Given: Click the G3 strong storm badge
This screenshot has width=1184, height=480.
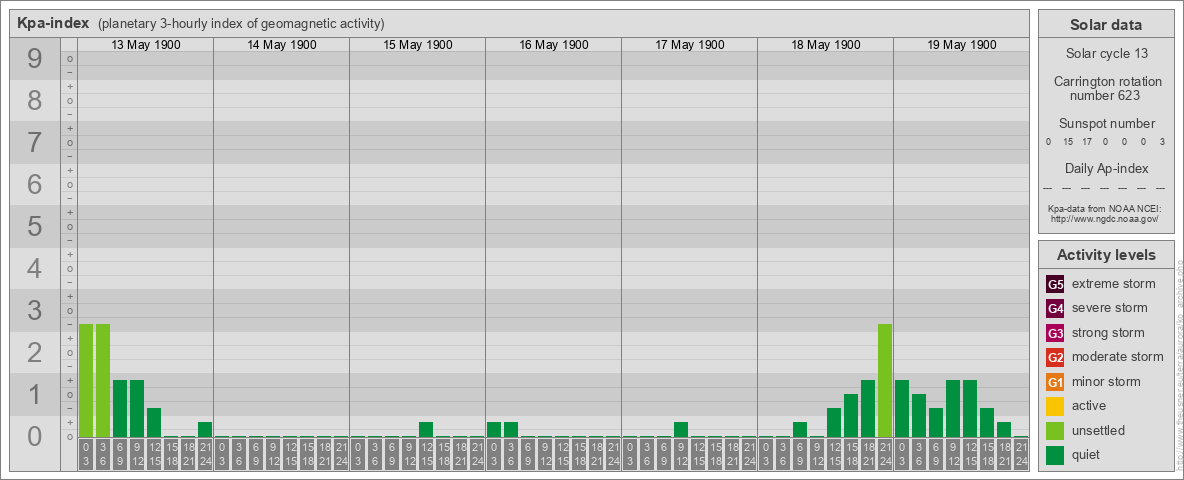Looking at the screenshot, I should click(1055, 333).
